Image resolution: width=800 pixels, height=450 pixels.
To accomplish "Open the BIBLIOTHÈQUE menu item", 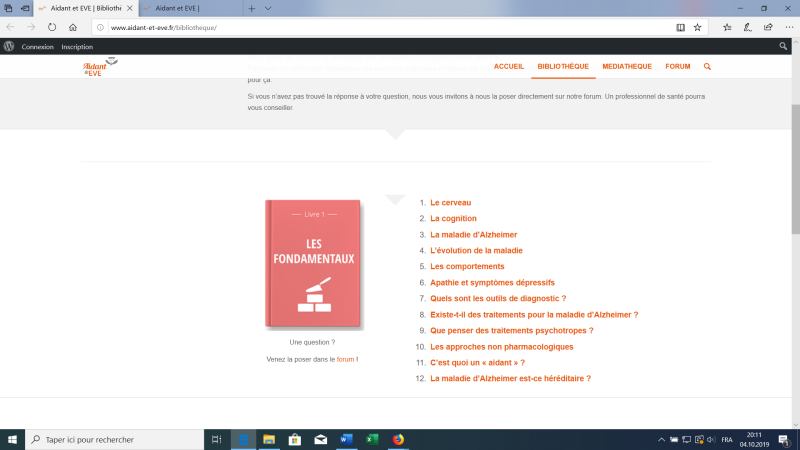I will point(563,66).
